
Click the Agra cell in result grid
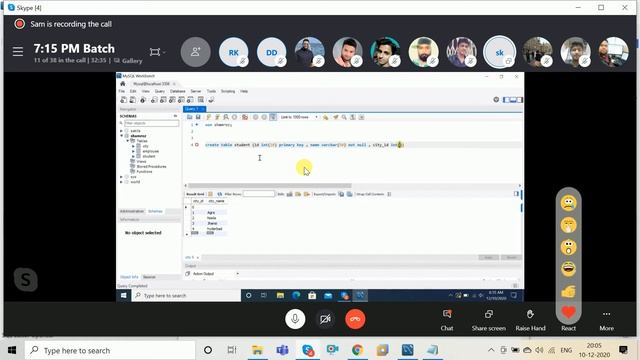[211, 213]
